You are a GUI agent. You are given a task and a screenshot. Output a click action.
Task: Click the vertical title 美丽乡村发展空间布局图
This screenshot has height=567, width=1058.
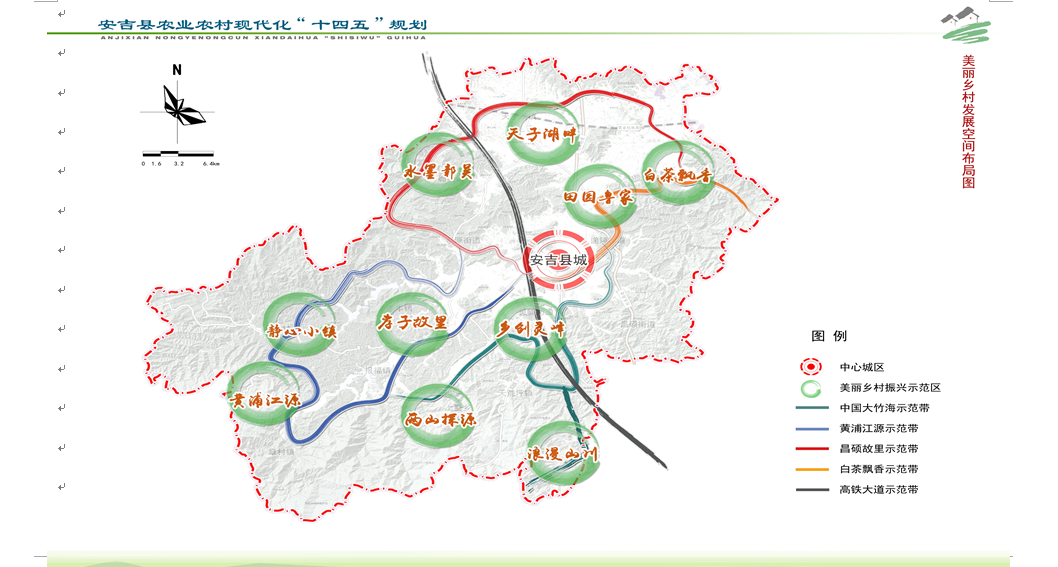pos(968,121)
